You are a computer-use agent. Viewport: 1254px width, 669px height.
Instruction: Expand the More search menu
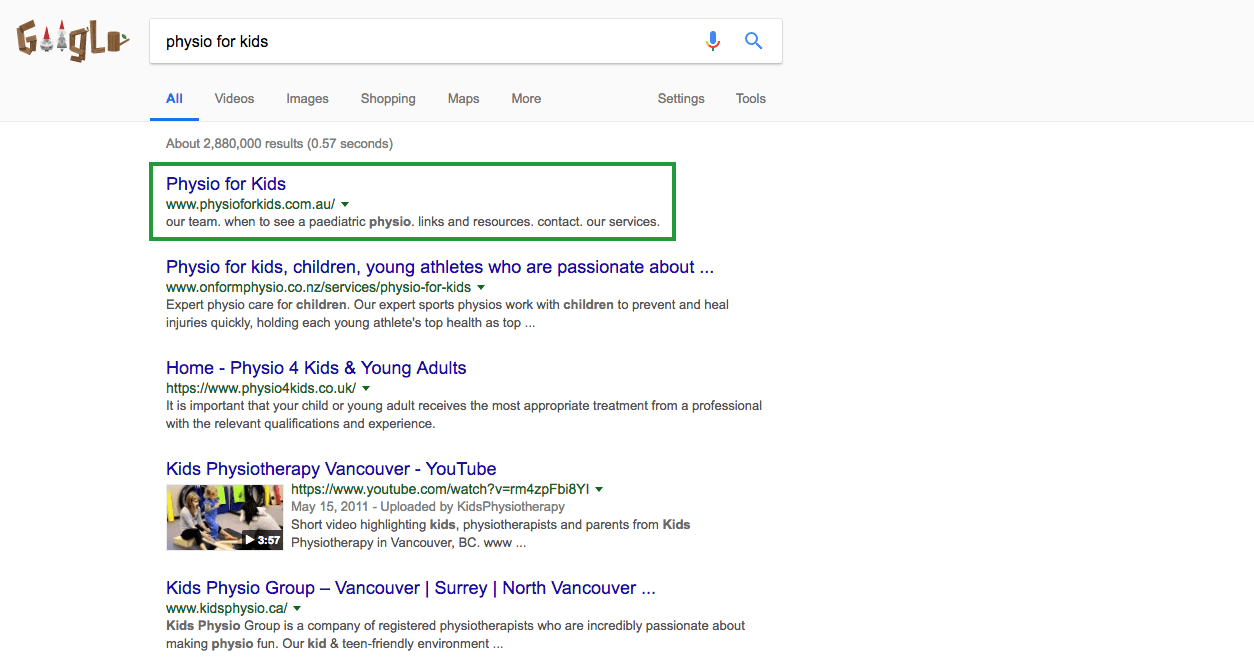[x=526, y=99]
